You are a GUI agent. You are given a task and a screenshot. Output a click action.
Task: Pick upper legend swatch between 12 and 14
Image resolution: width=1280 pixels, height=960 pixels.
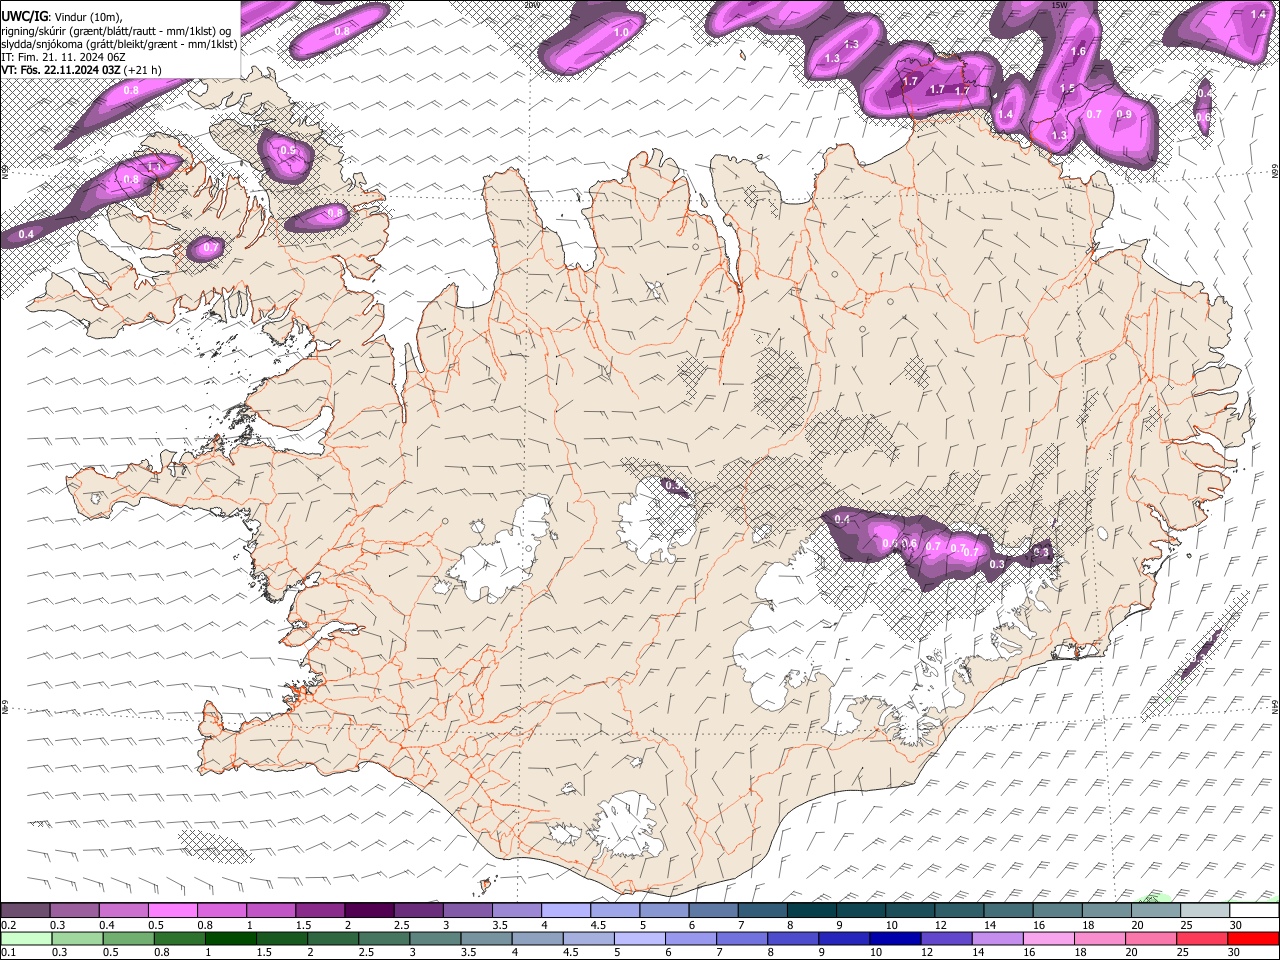(x=959, y=910)
